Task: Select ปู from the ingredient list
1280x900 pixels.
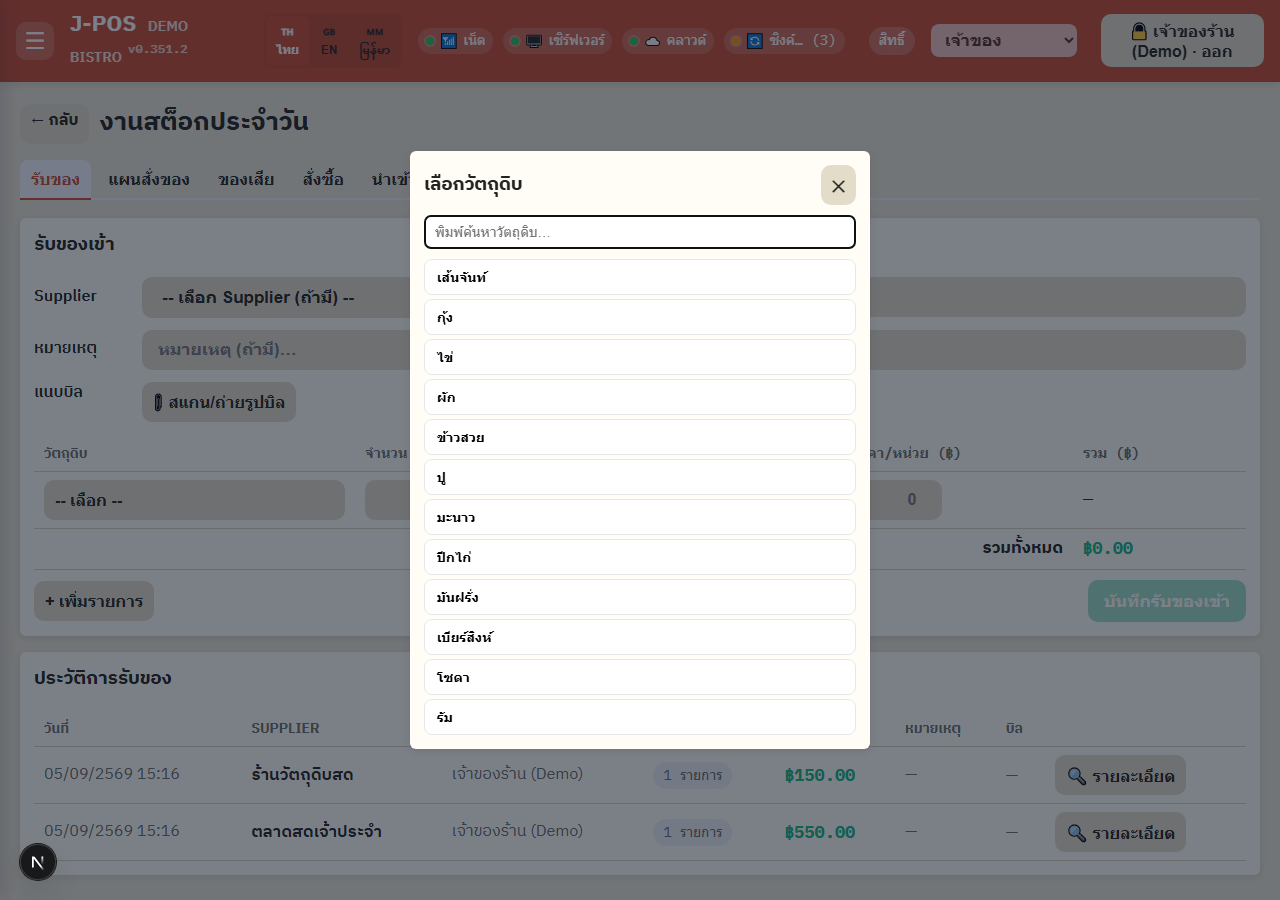Action: [640, 477]
